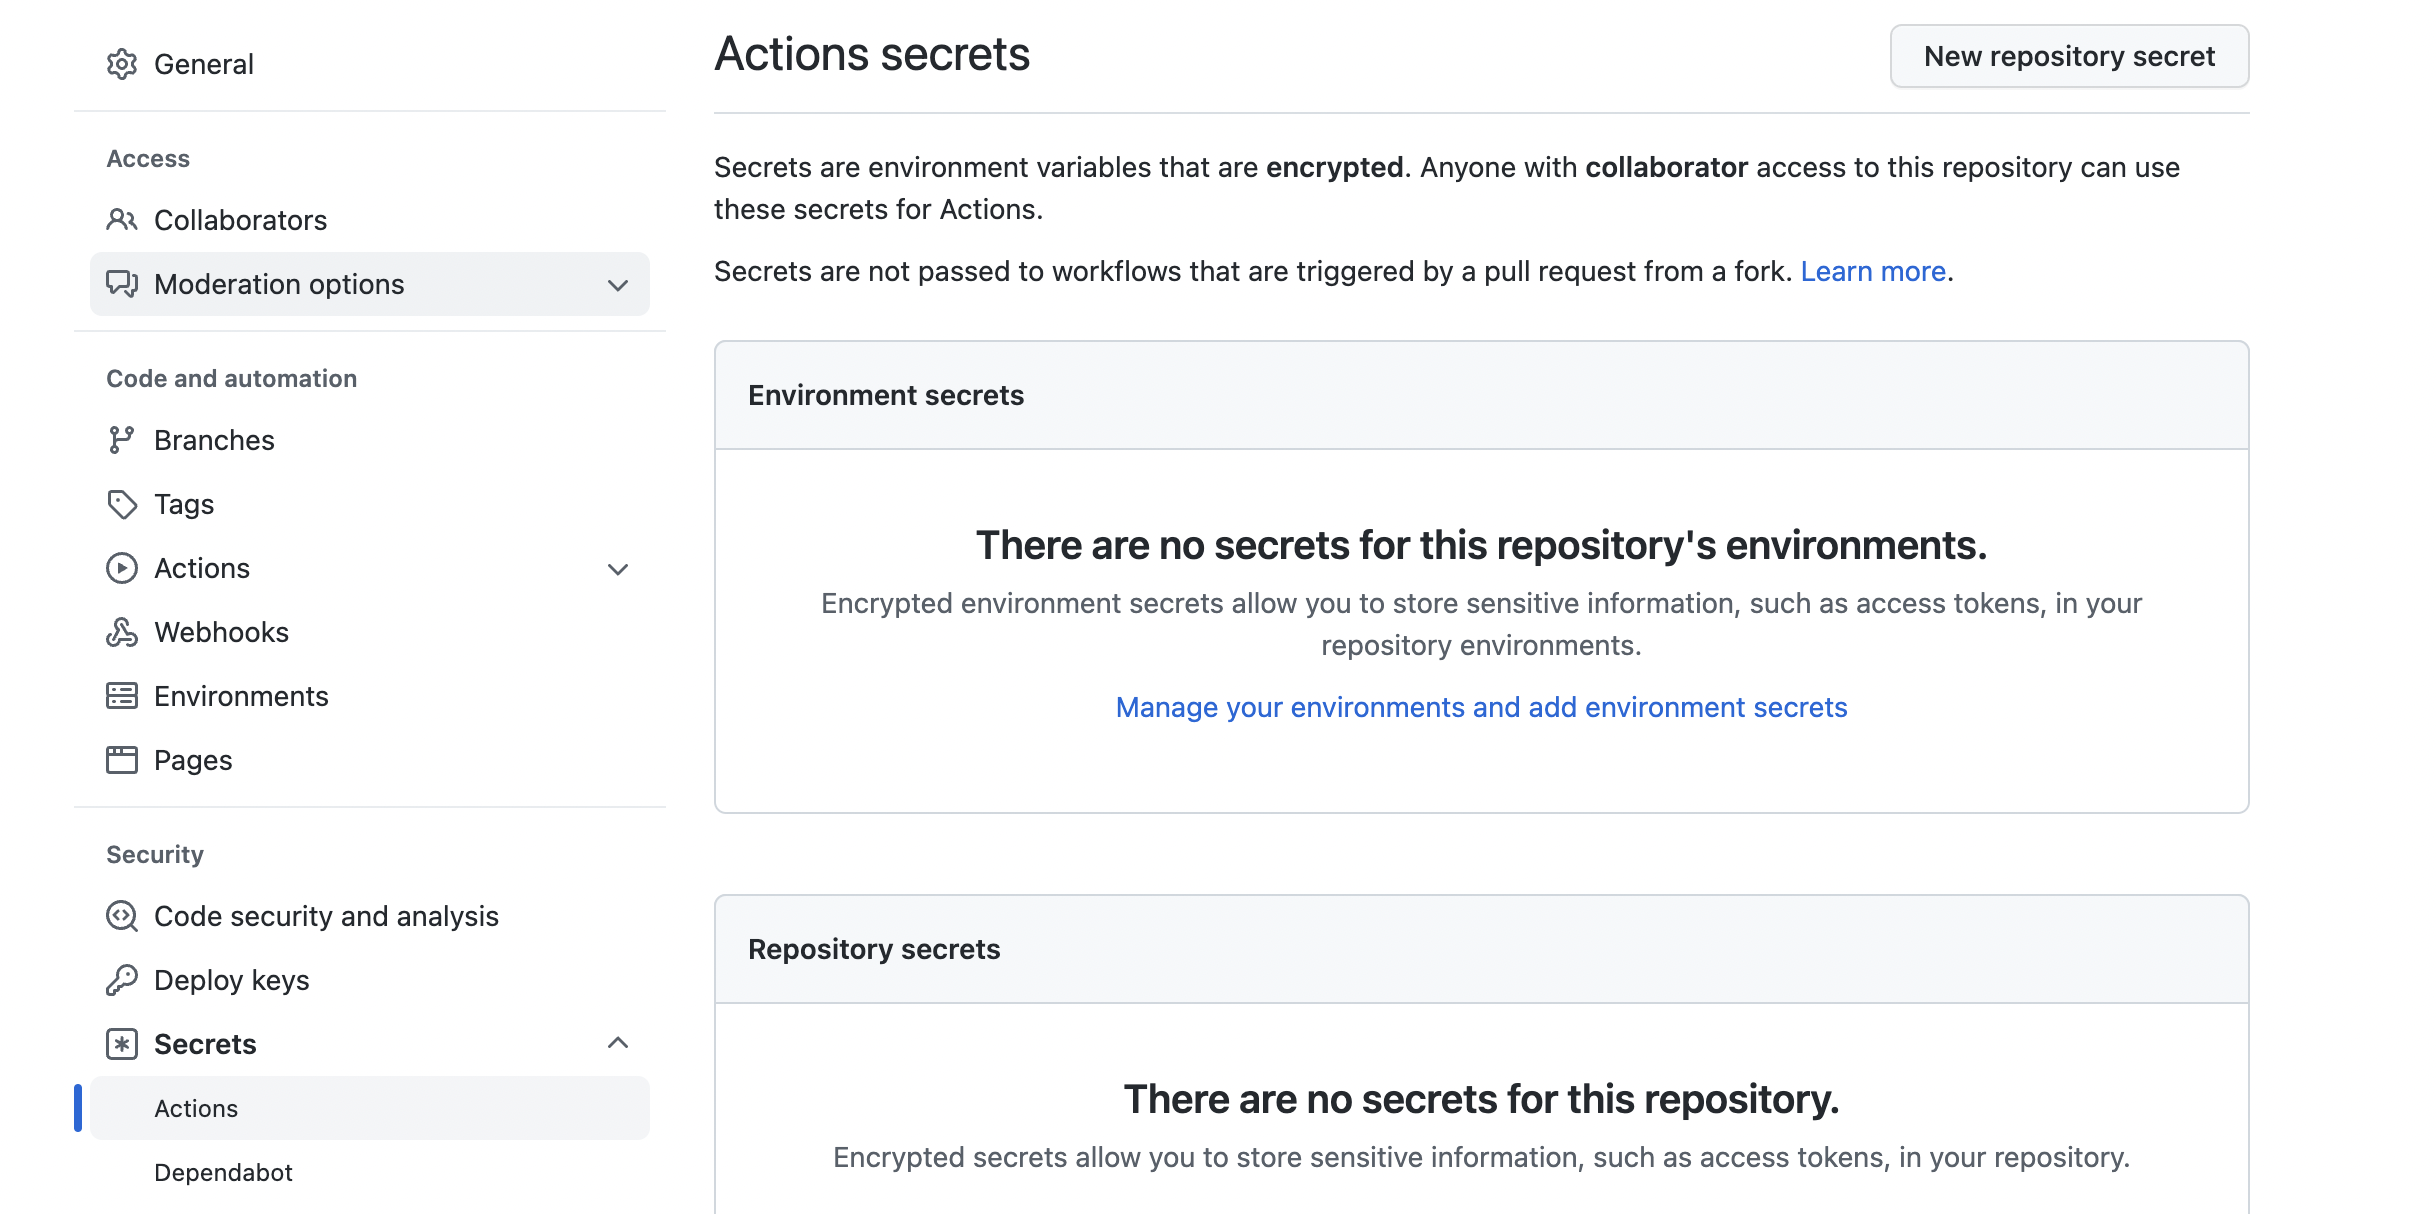Open Code security and analysis settings

pos(326,916)
